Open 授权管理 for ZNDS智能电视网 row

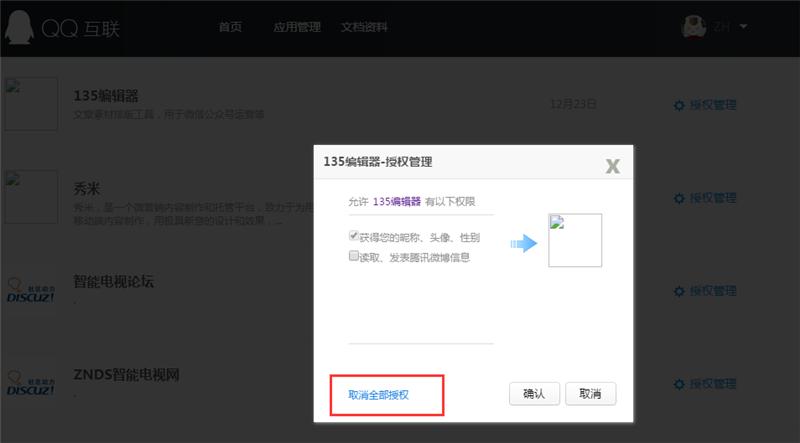(x=713, y=384)
